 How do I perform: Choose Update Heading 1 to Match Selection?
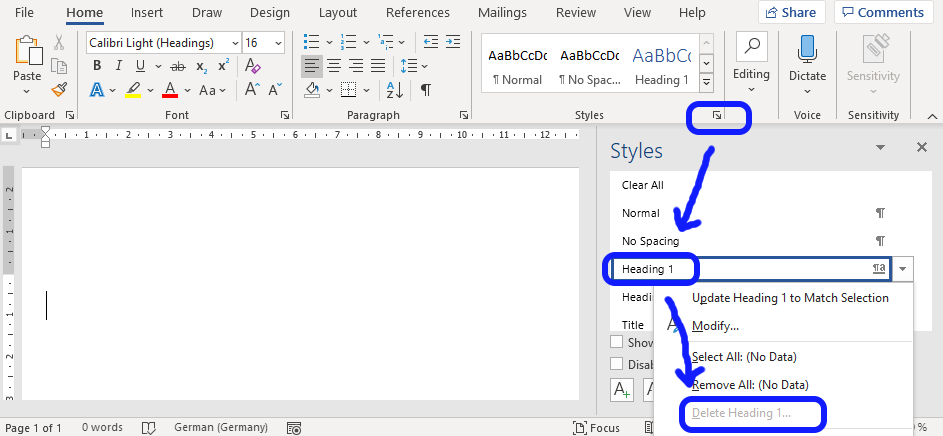[x=790, y=298]
